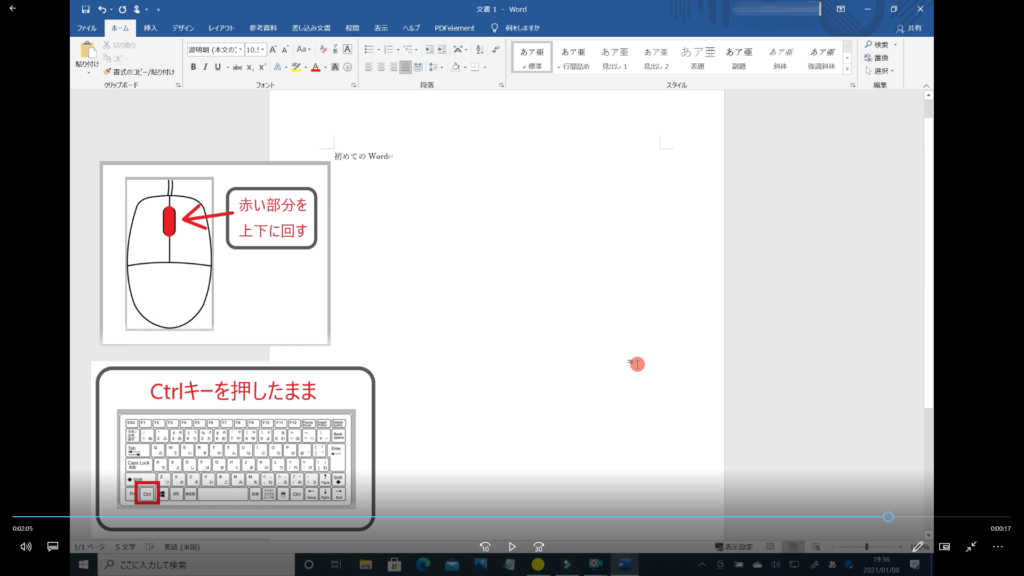Click the Save icon in the quick access toolbar
Image resolution: width=1024 pixels, height=576 pixels.
coord(84,9)
